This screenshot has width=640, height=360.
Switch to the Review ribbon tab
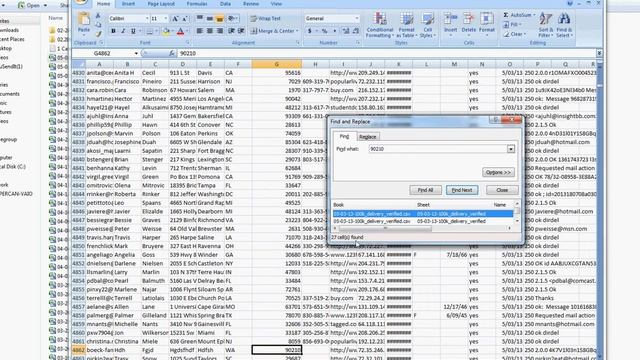251,4
